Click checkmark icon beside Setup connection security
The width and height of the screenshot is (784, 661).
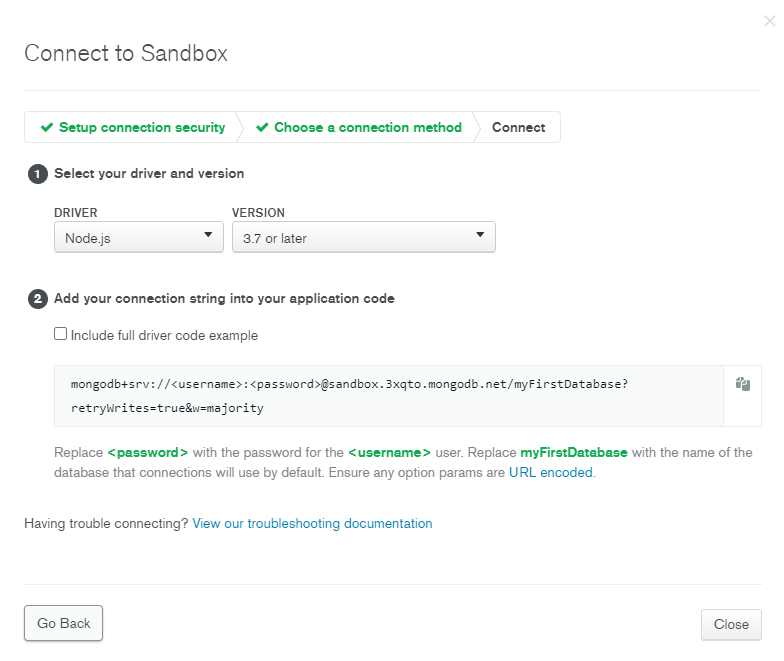click(46, 128)
